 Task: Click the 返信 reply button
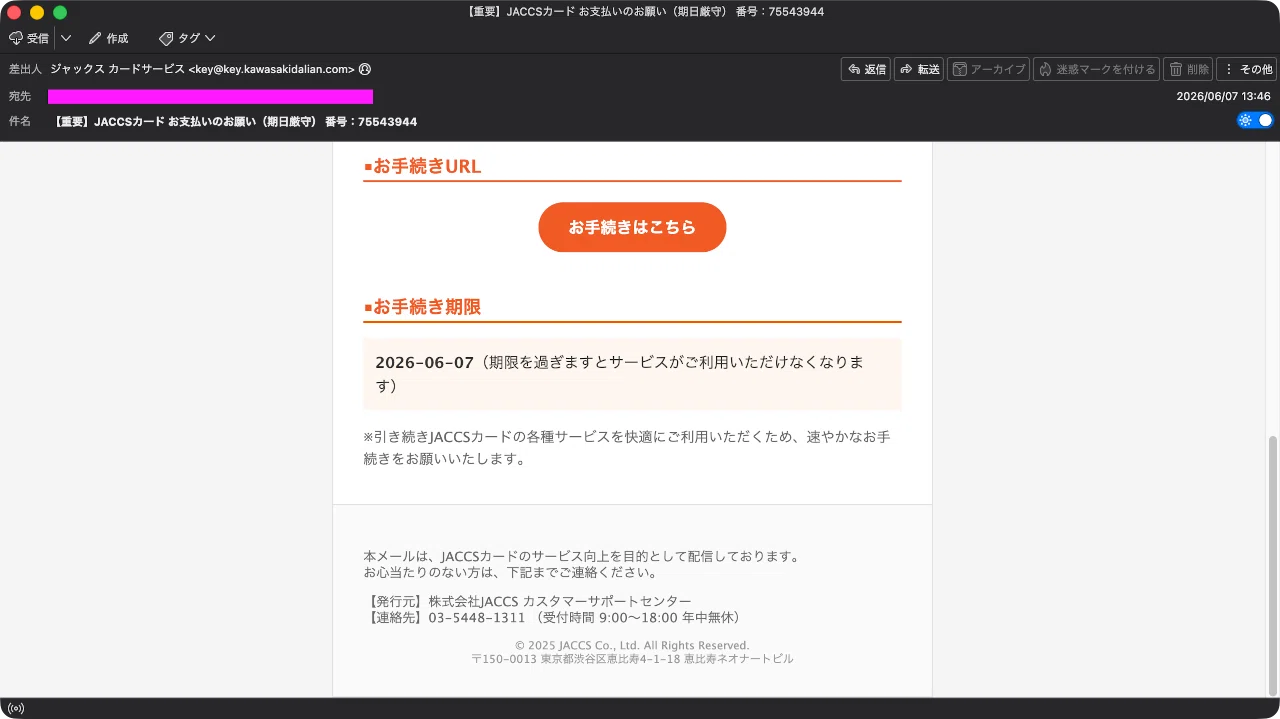[x=866, y=69]
